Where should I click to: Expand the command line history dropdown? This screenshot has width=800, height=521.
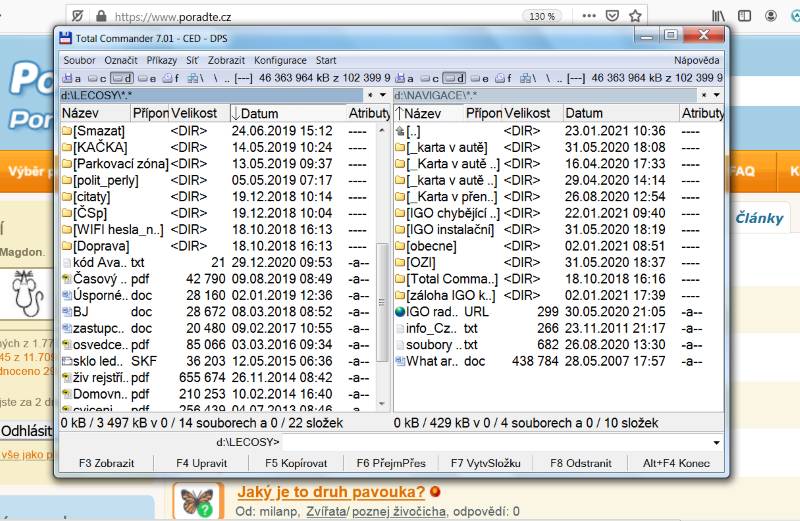click(716, 442)
